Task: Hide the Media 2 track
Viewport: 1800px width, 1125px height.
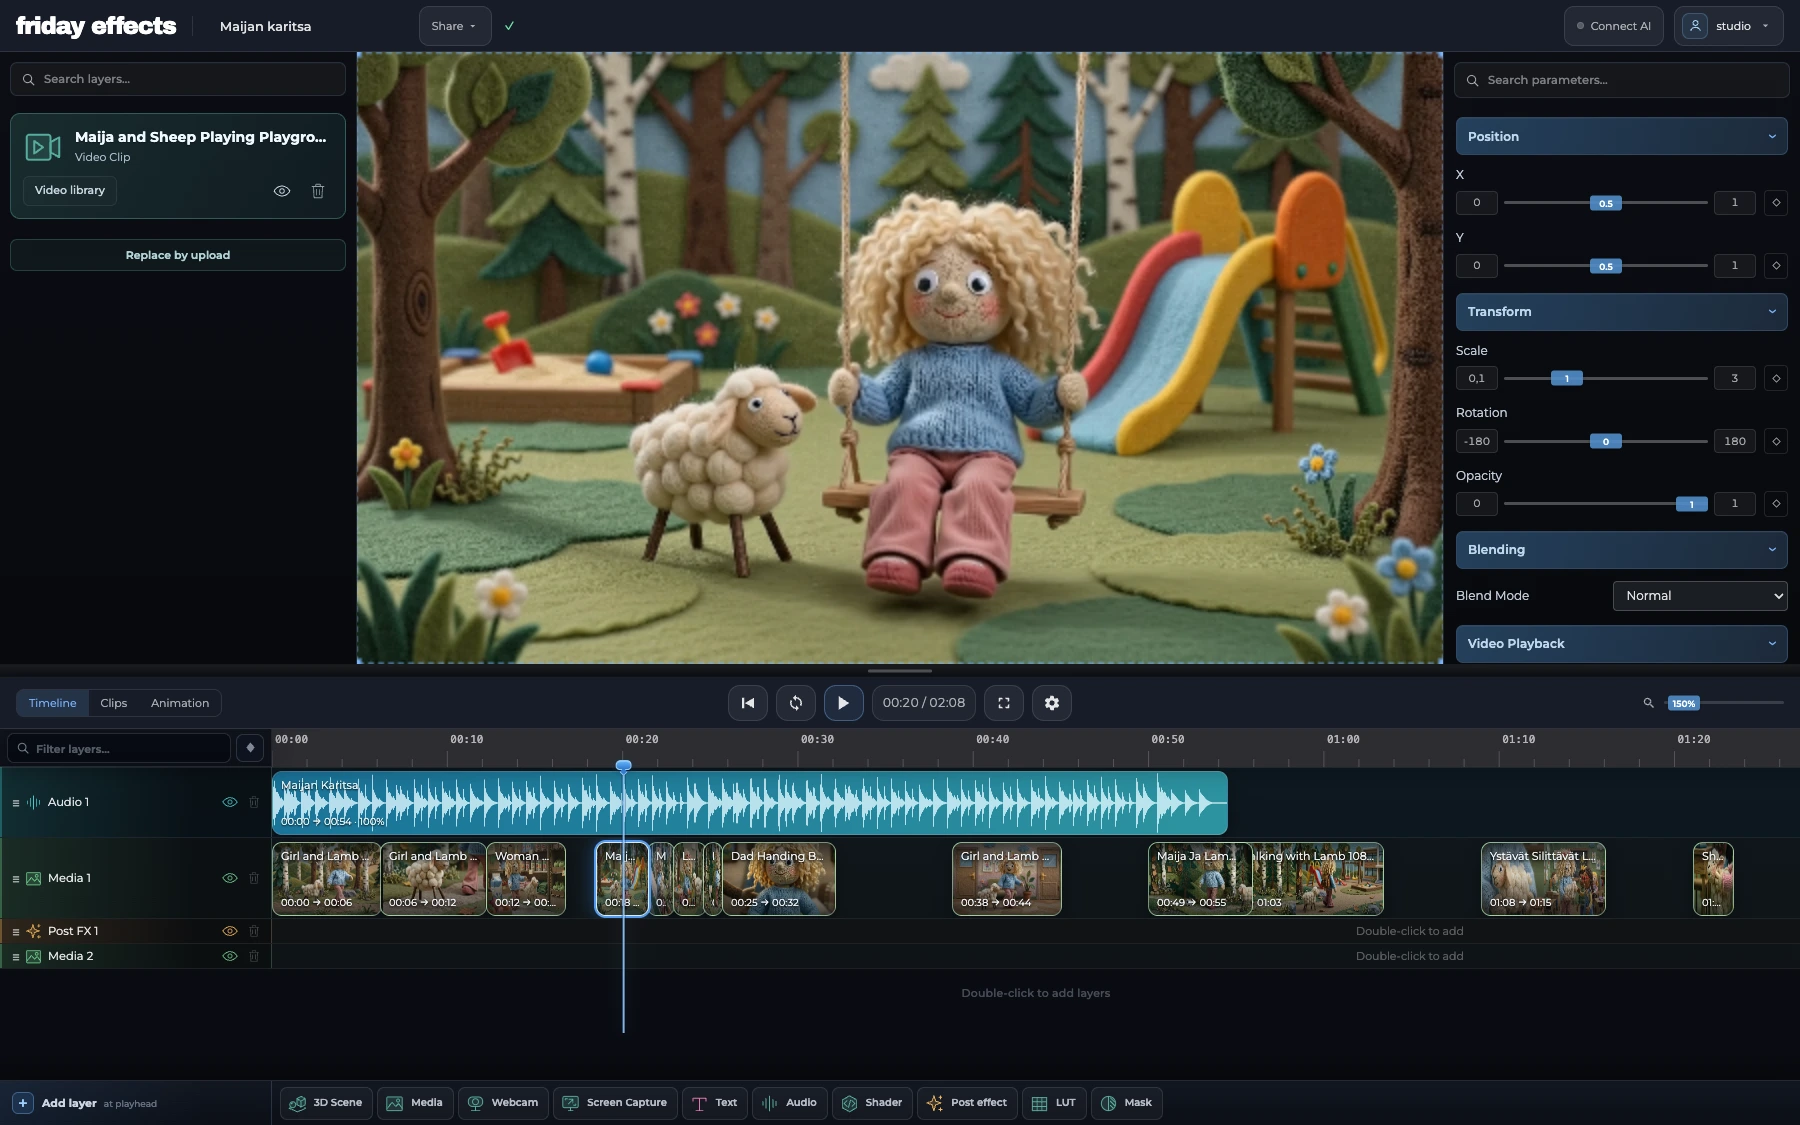Action: click(230, 956)
